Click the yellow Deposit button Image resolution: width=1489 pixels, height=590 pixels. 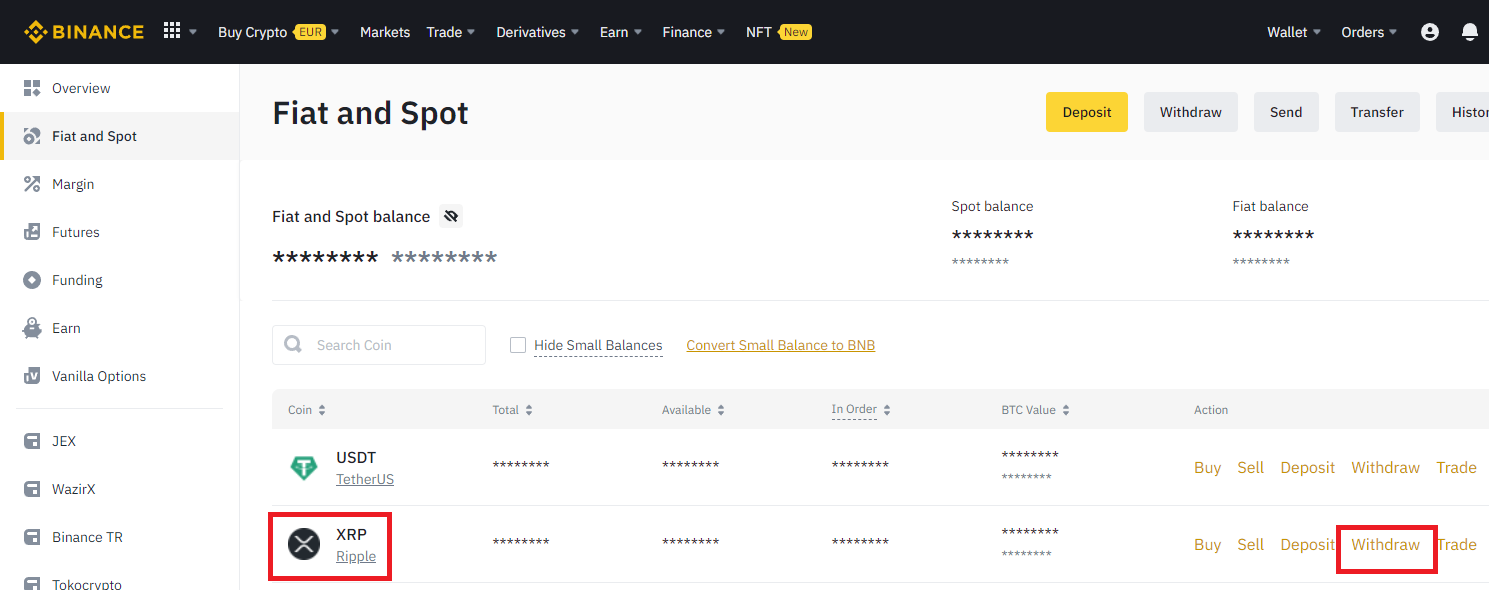pos(1087,112)
